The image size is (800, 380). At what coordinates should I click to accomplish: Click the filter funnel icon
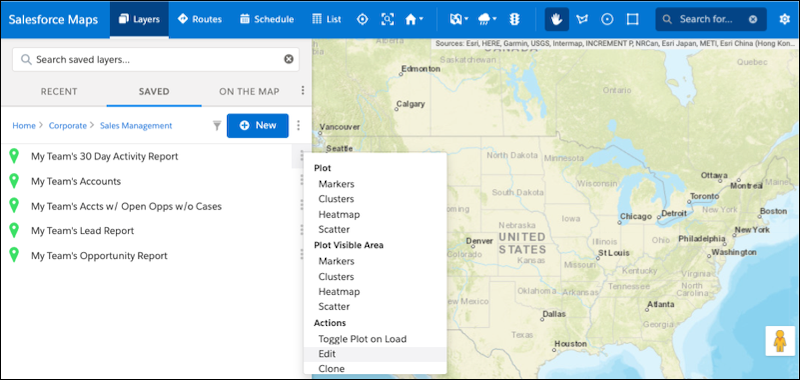[217, 125]
